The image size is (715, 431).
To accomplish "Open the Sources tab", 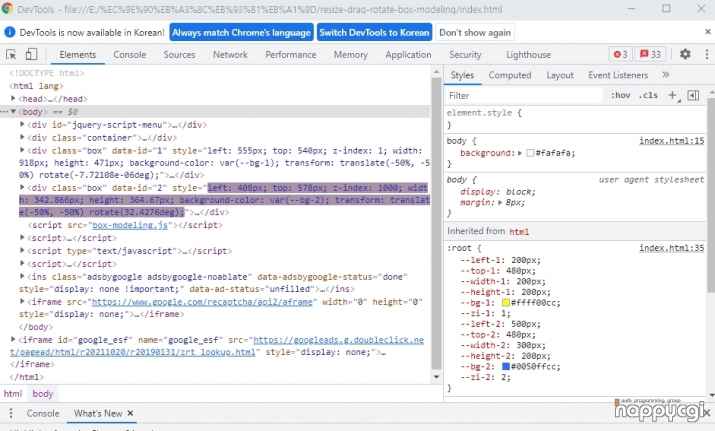I will pyautogui.click(x=179, y=54).
